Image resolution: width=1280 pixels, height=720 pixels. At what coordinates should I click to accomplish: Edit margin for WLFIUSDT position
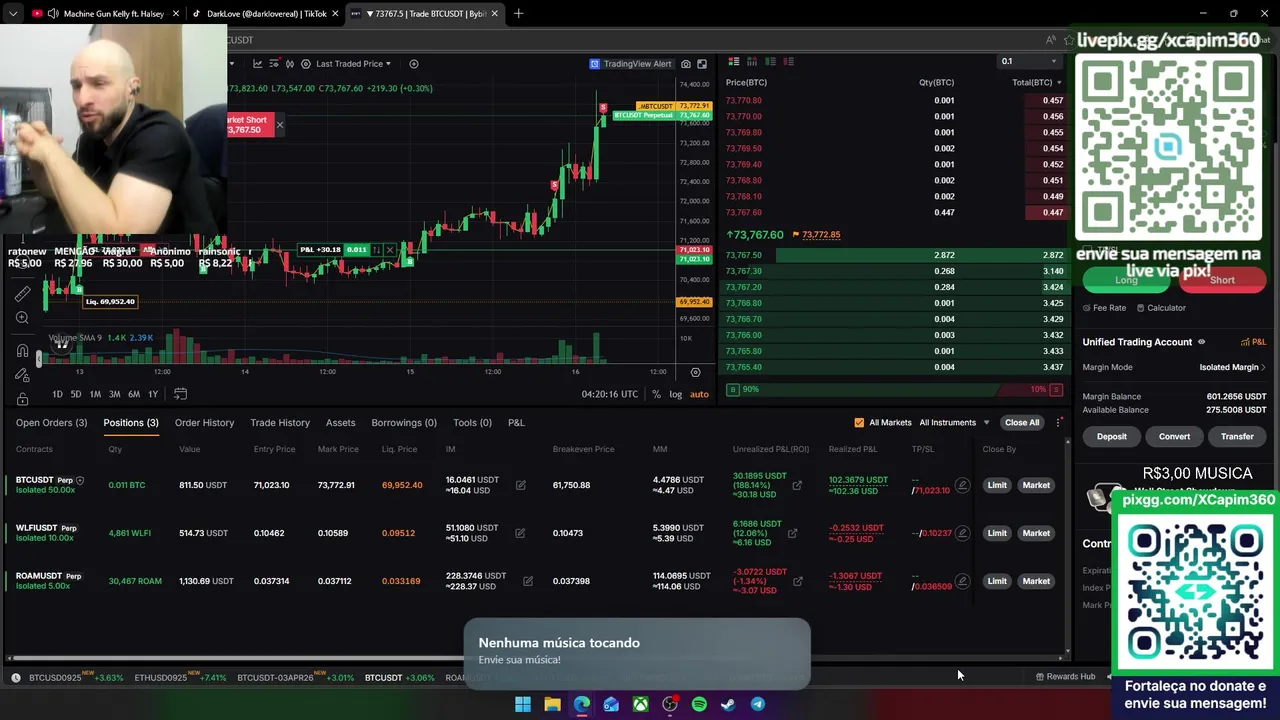[x=520, y=533]
